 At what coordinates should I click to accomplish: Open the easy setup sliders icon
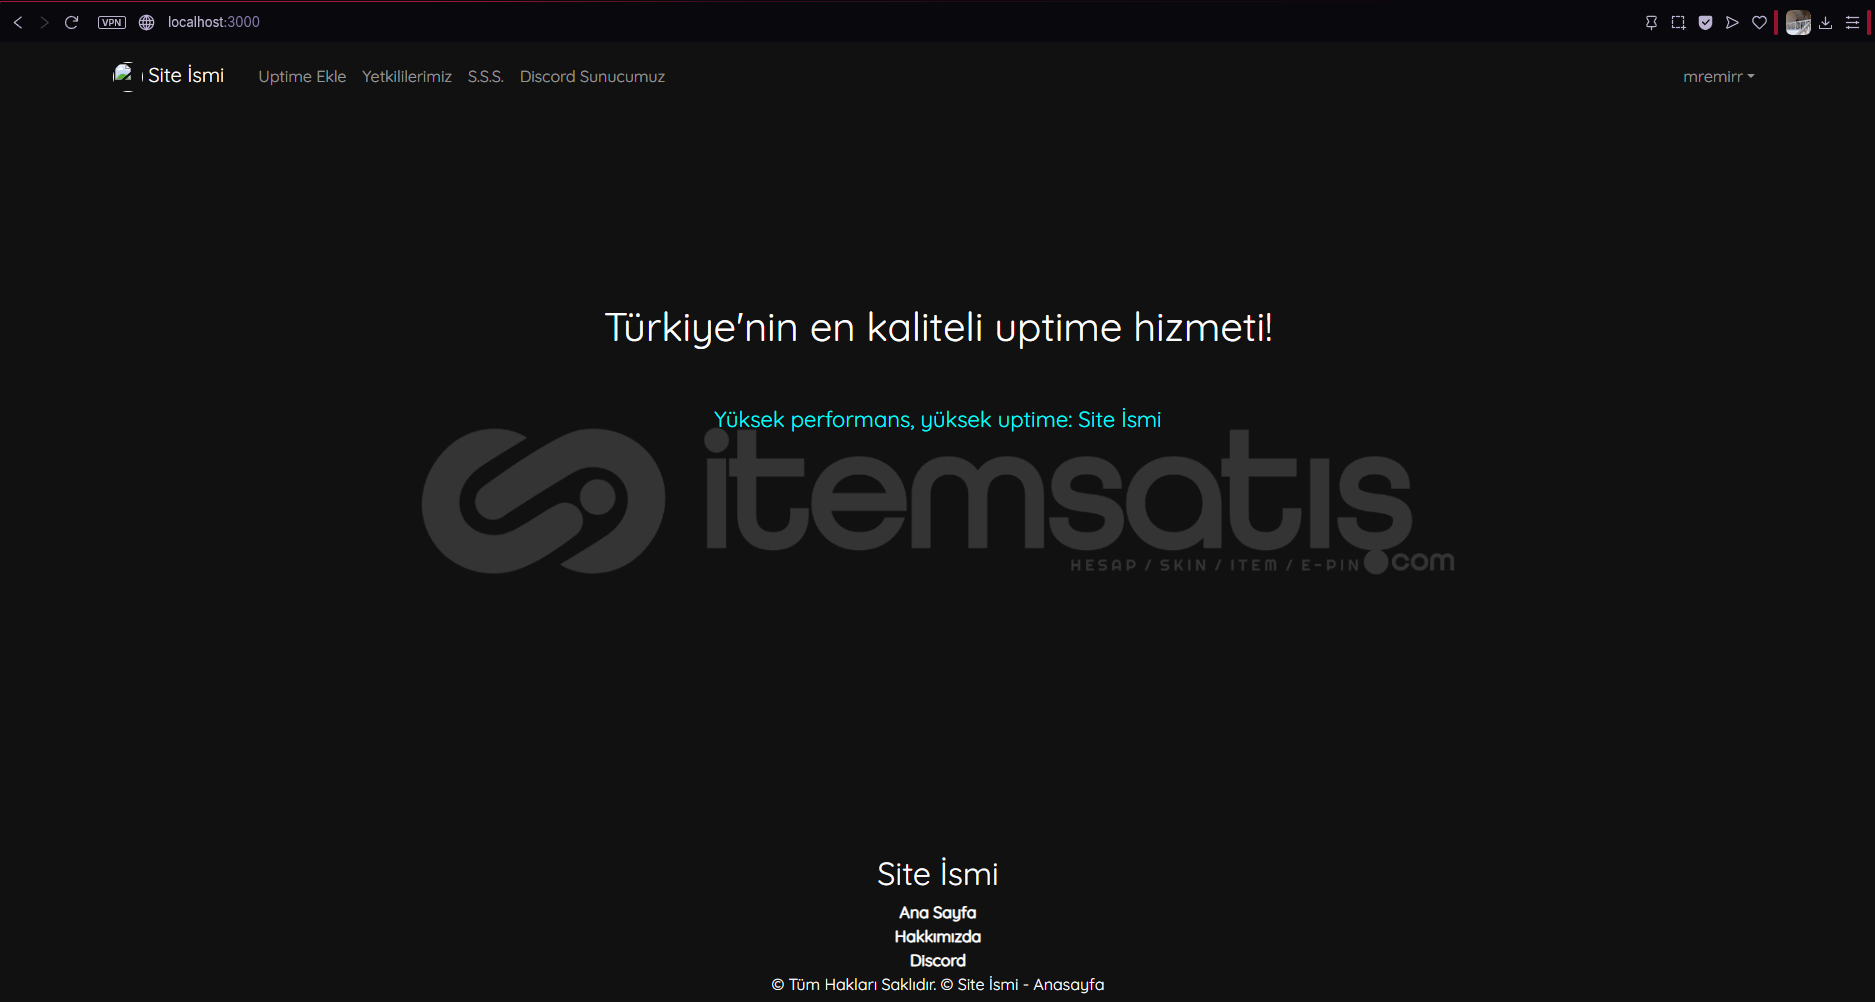tap(1852, 22)
